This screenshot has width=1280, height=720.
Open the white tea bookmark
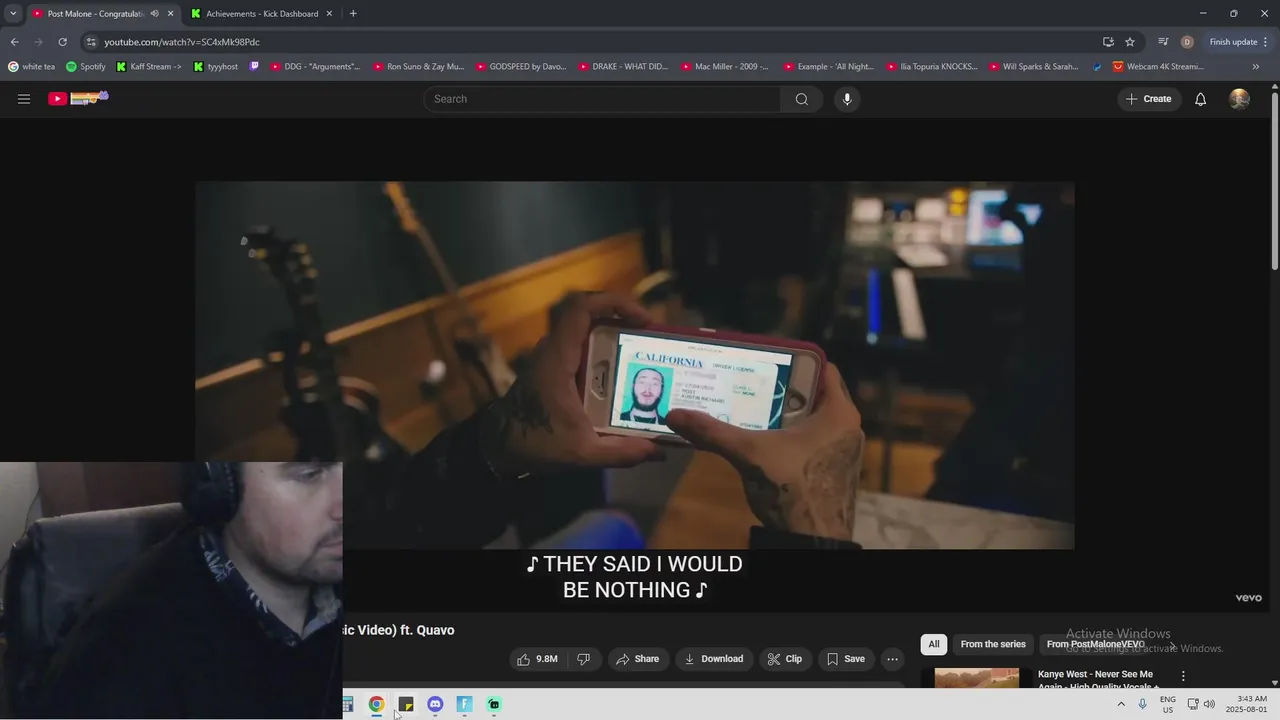[x=32, y=67]
